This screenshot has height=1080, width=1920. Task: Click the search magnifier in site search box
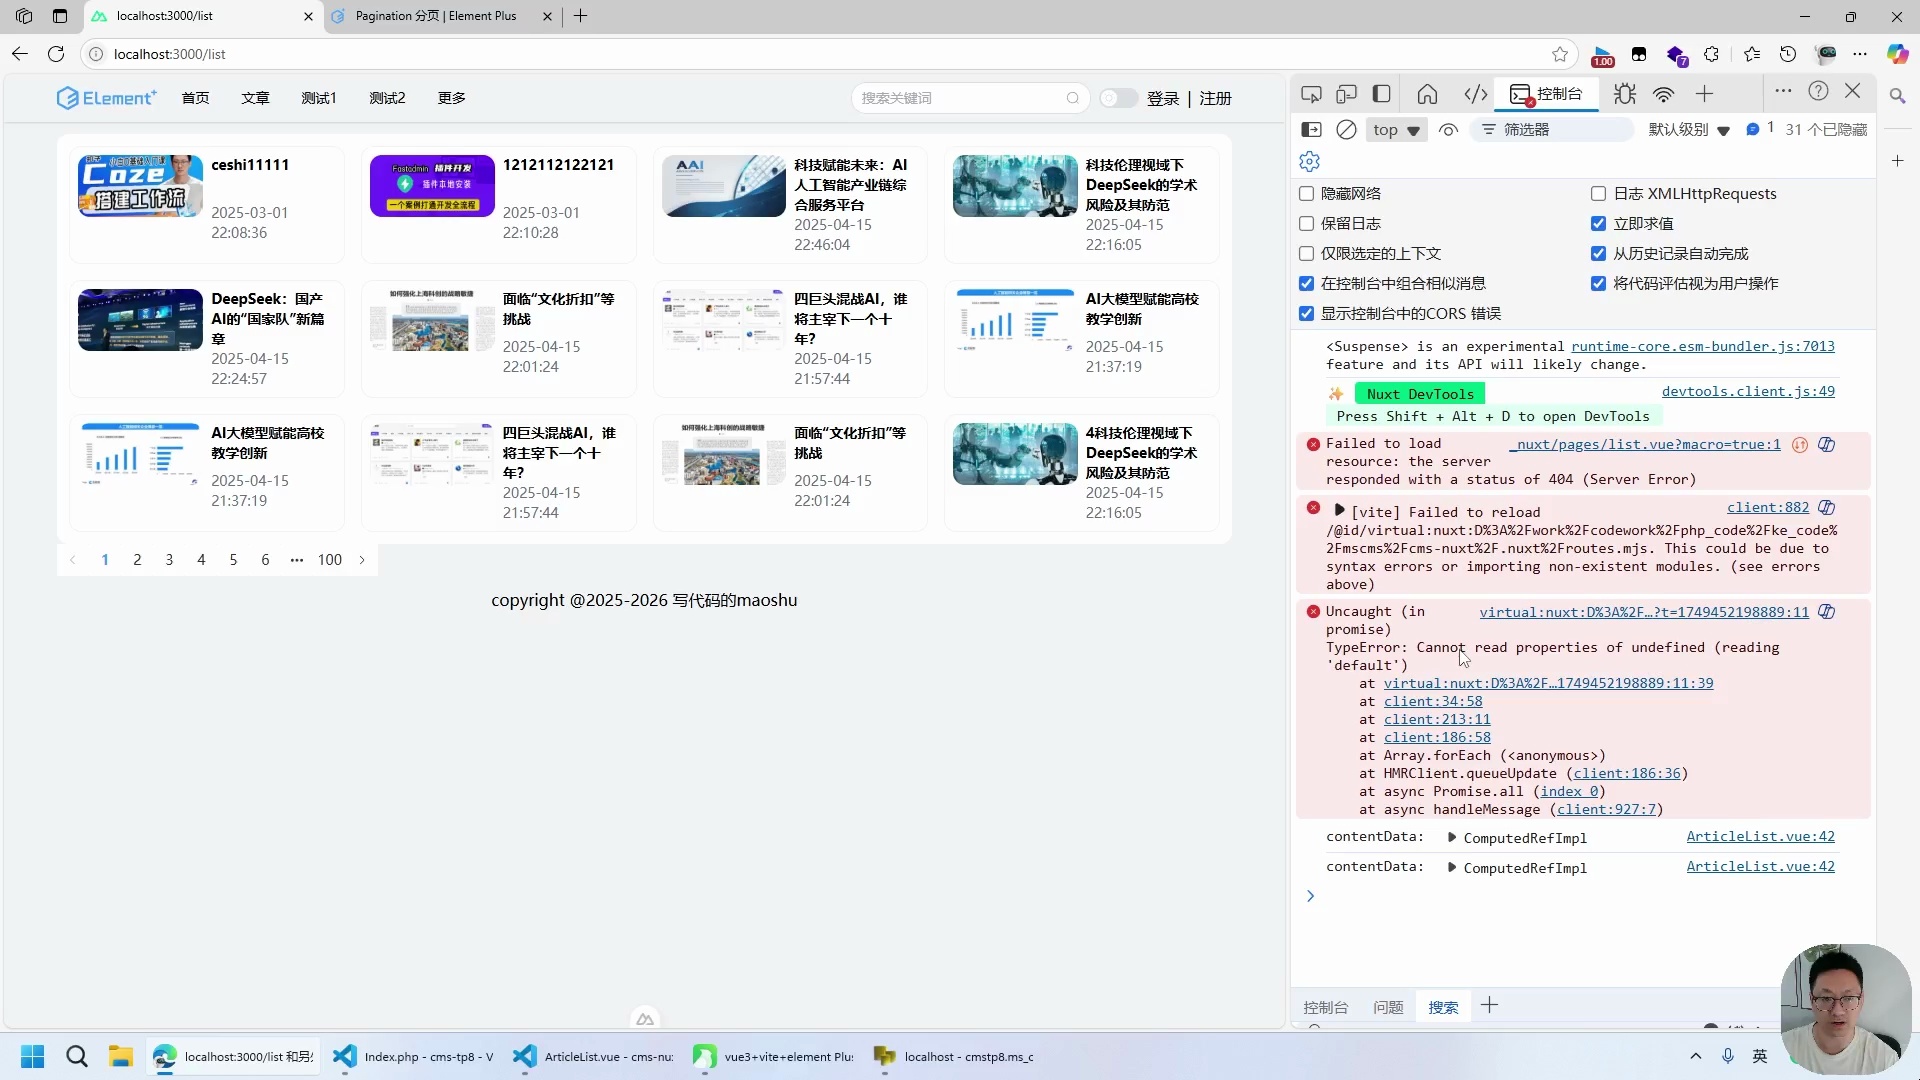click(1073, 98)
